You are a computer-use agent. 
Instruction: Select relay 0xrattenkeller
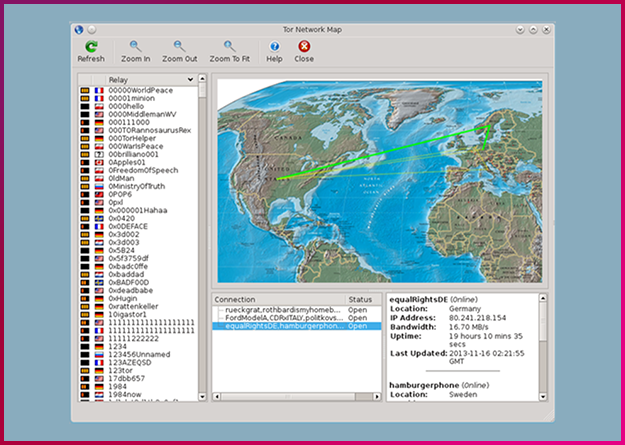[133, 306]
